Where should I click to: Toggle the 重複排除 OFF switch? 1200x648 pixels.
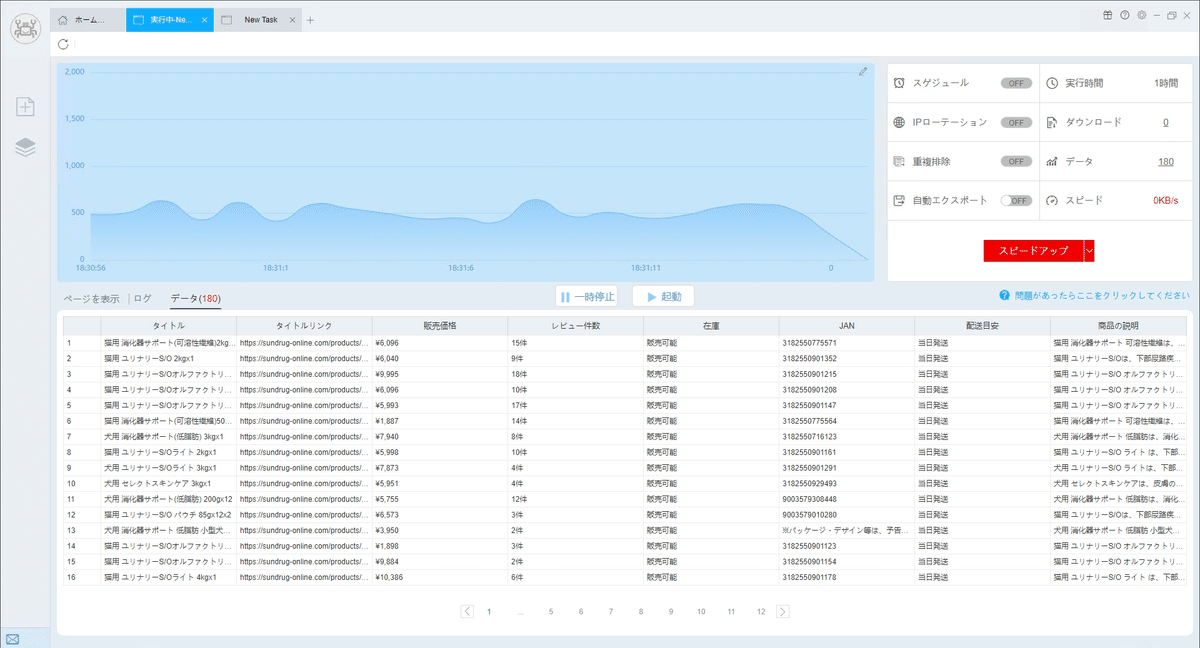click(1016, 161)
